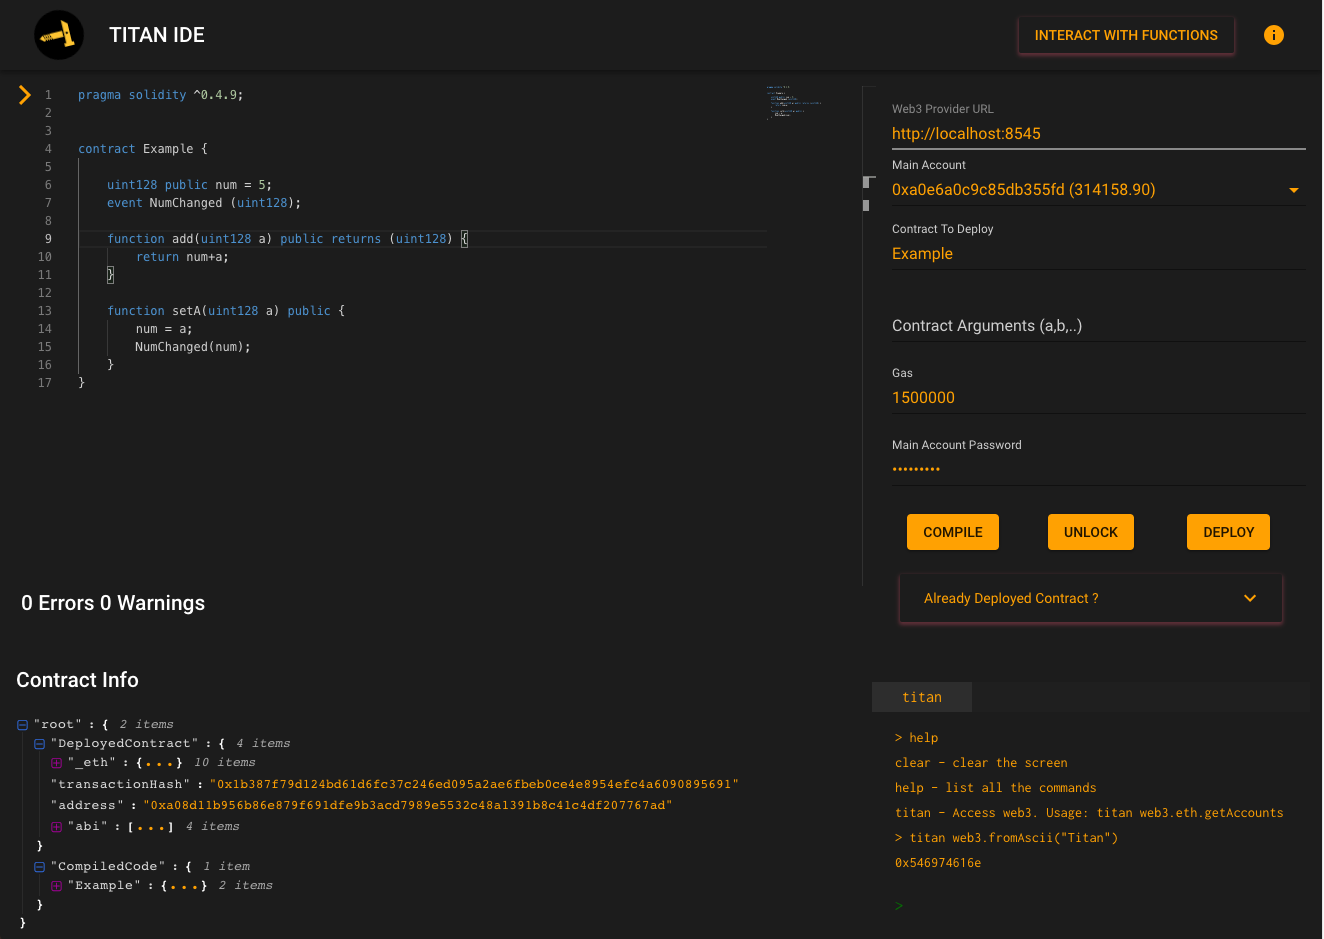Viewport: 1324px width, 939px height.
Task: Click the 0 Errors 0 Warnings text
Action: [113, 603]
